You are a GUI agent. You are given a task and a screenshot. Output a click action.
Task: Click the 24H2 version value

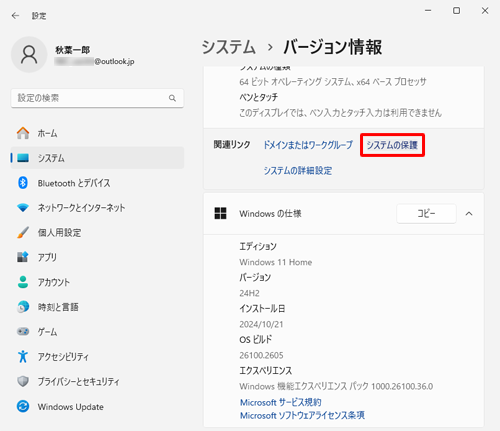[249, 293]
